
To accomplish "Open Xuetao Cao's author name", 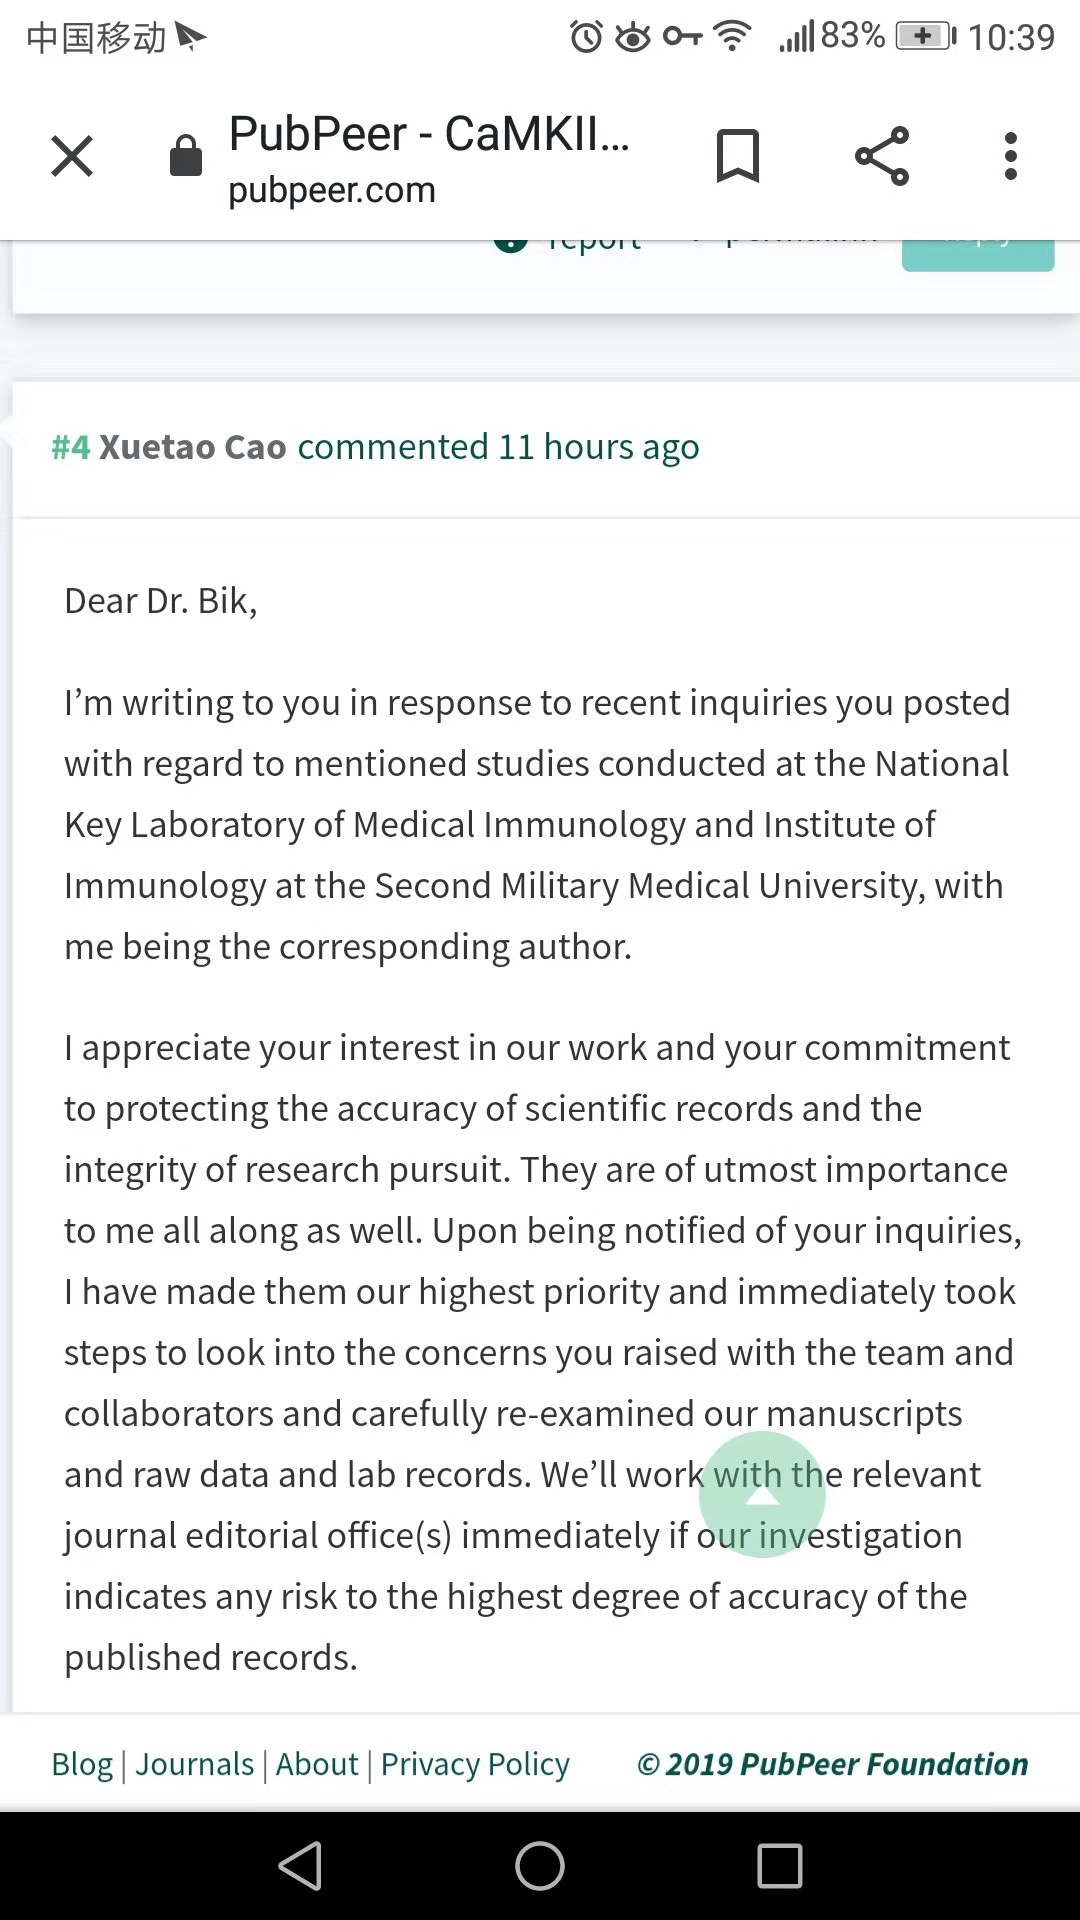I will (193, 447).
